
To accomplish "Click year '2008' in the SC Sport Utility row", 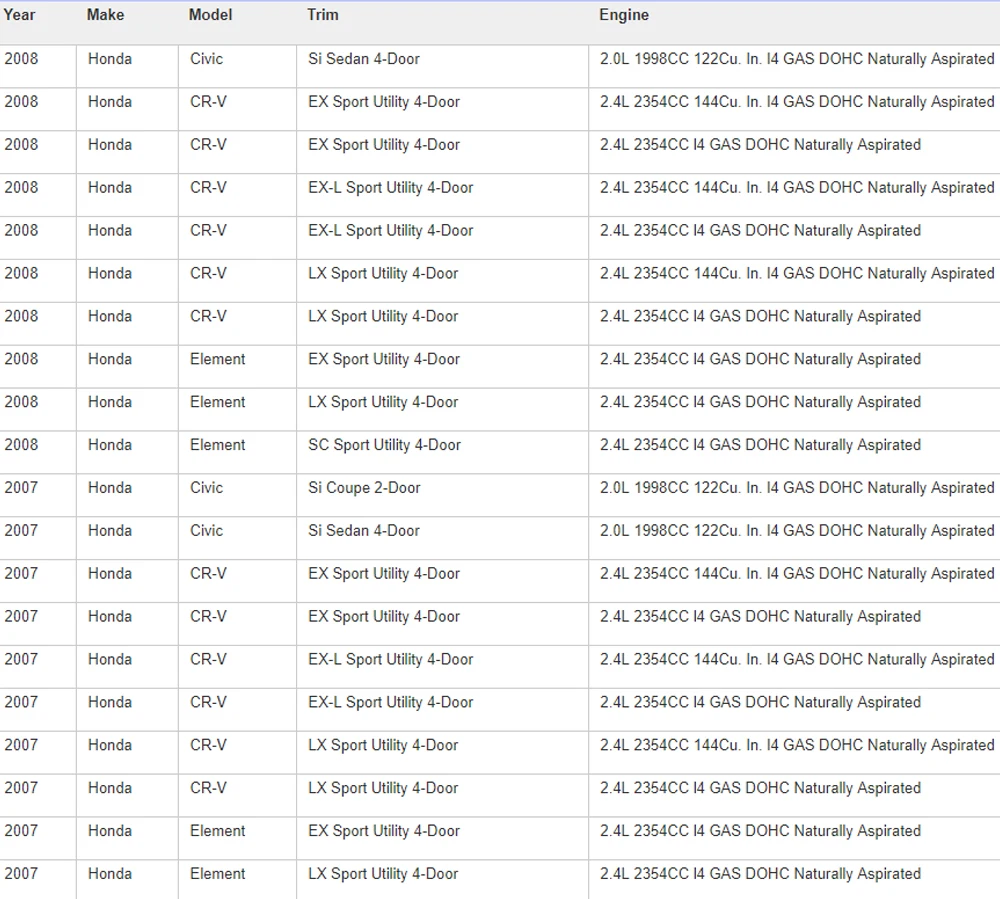I will [21, 445].
